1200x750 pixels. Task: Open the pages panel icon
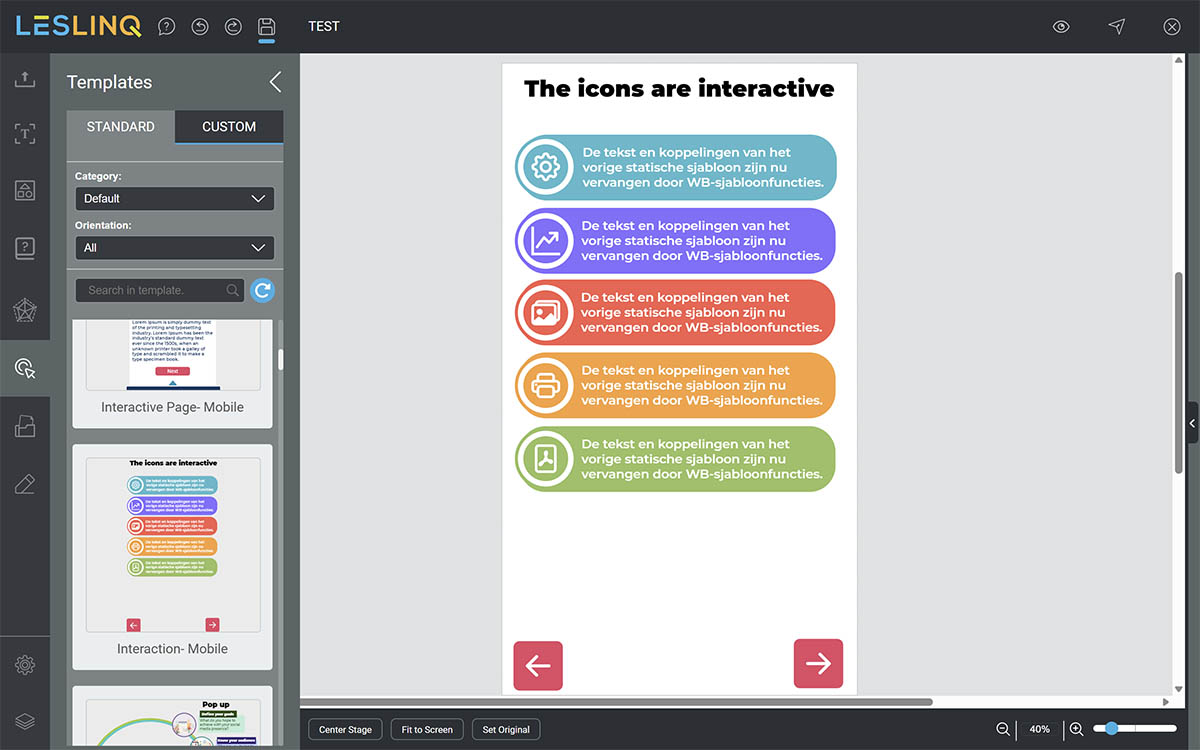[x=25, y=427]
